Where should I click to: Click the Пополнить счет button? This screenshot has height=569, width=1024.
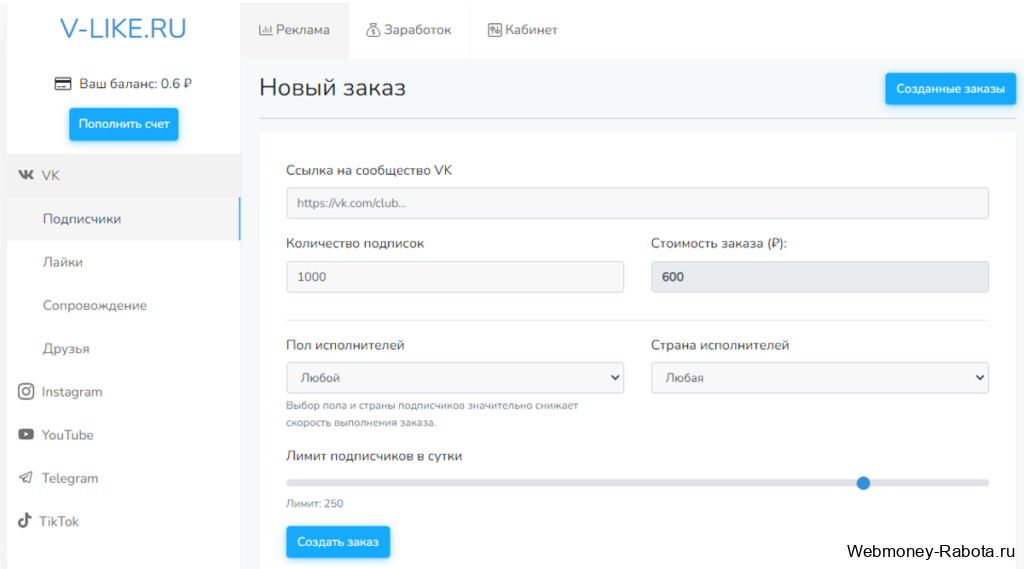coord(123,124)
